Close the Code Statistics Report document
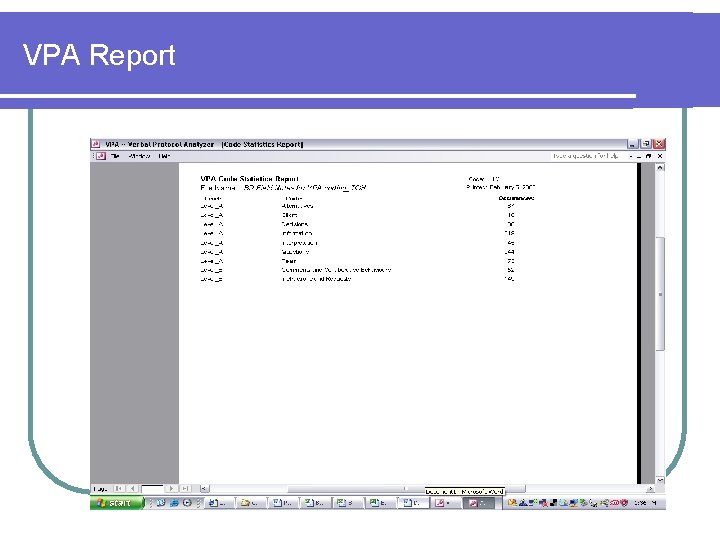Viewport: 720px width, 540px height. click(x=660, y=156)
